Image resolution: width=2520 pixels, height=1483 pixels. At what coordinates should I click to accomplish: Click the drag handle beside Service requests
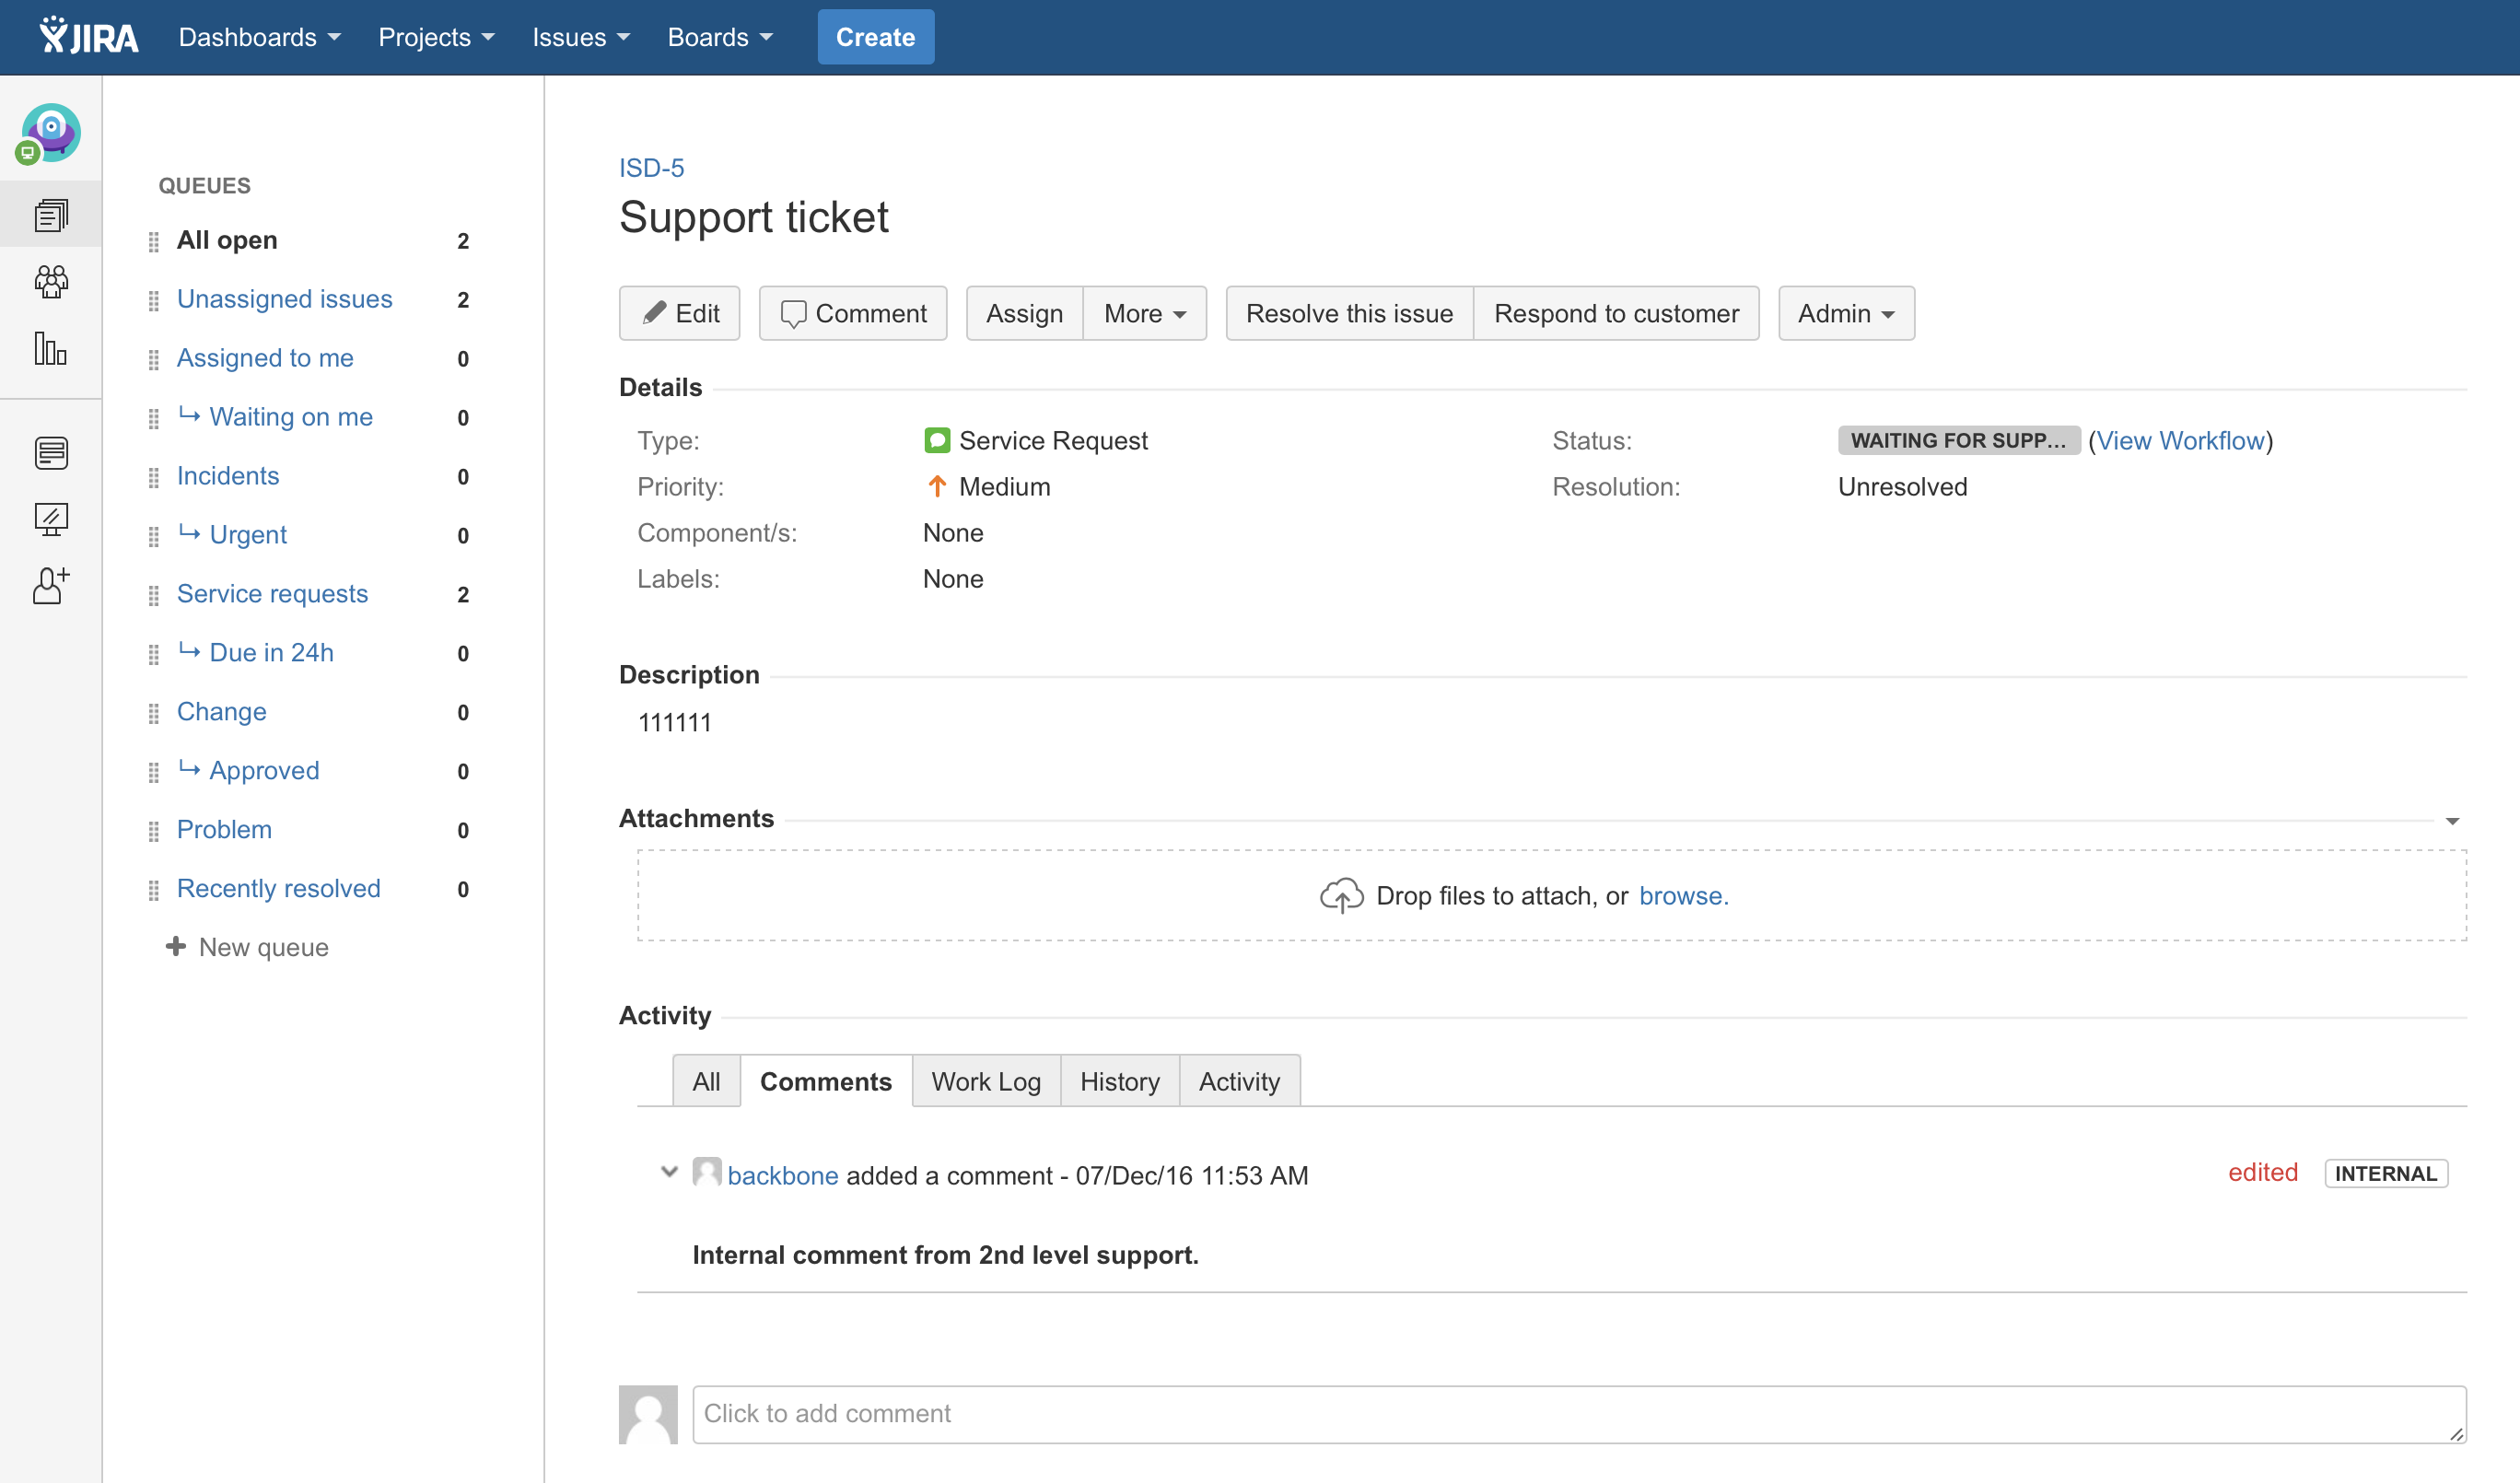[154, 595]
